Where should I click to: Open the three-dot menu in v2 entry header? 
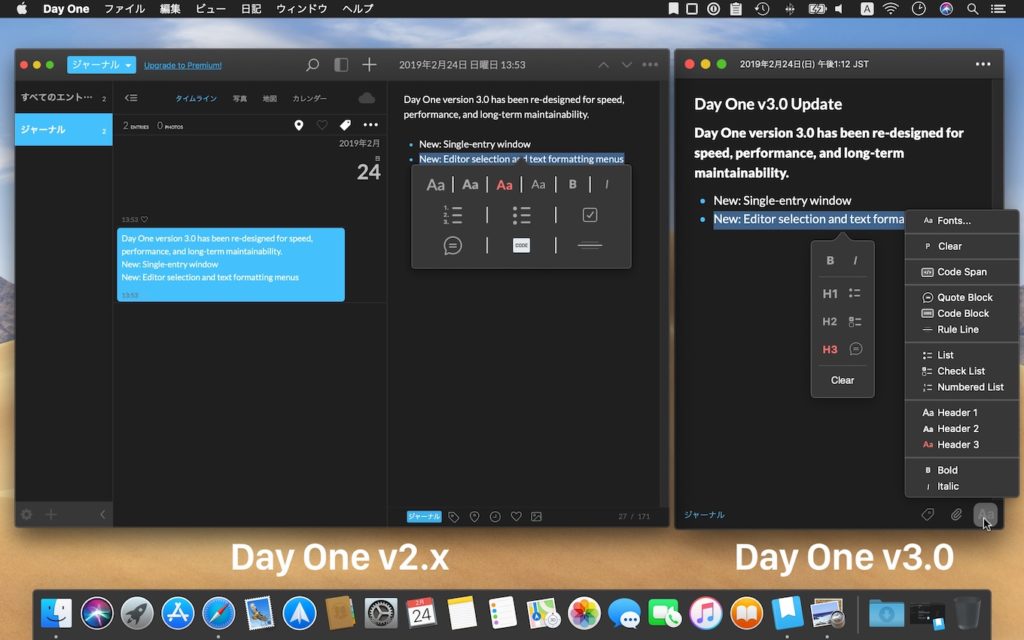tap(650, 65)
